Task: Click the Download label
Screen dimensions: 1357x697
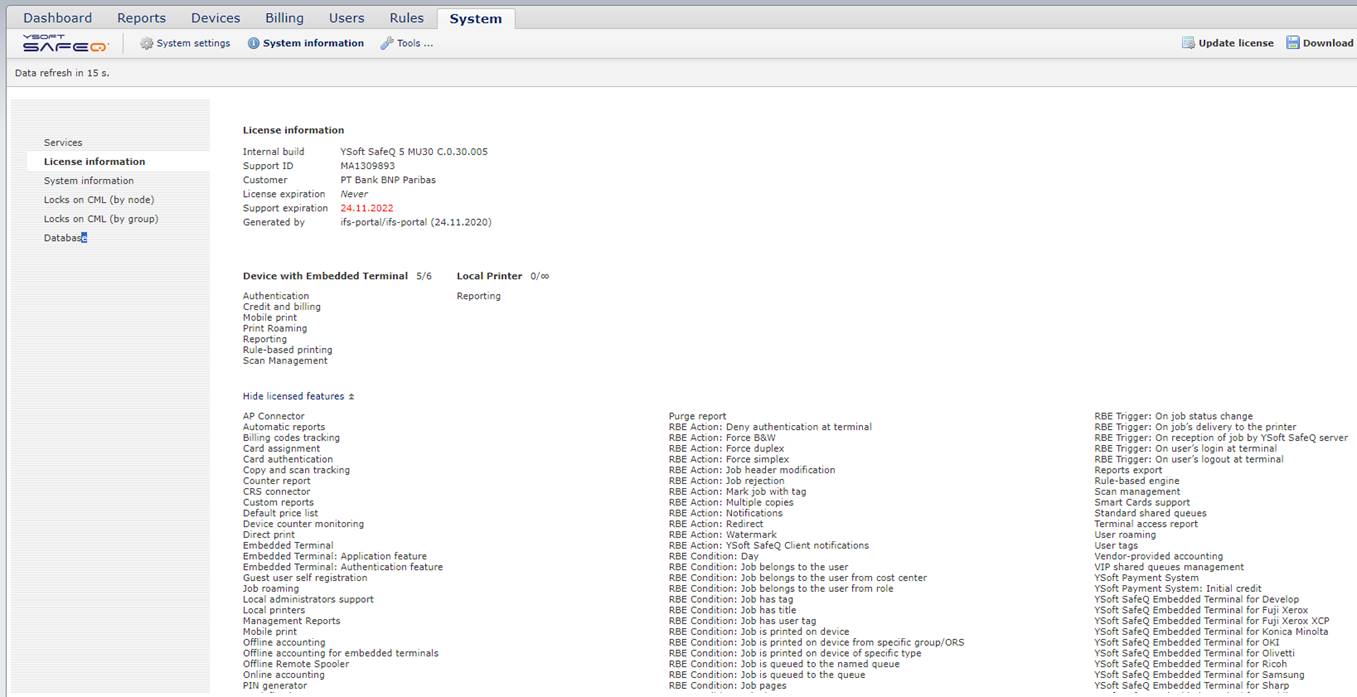Action: point(1328,43)
